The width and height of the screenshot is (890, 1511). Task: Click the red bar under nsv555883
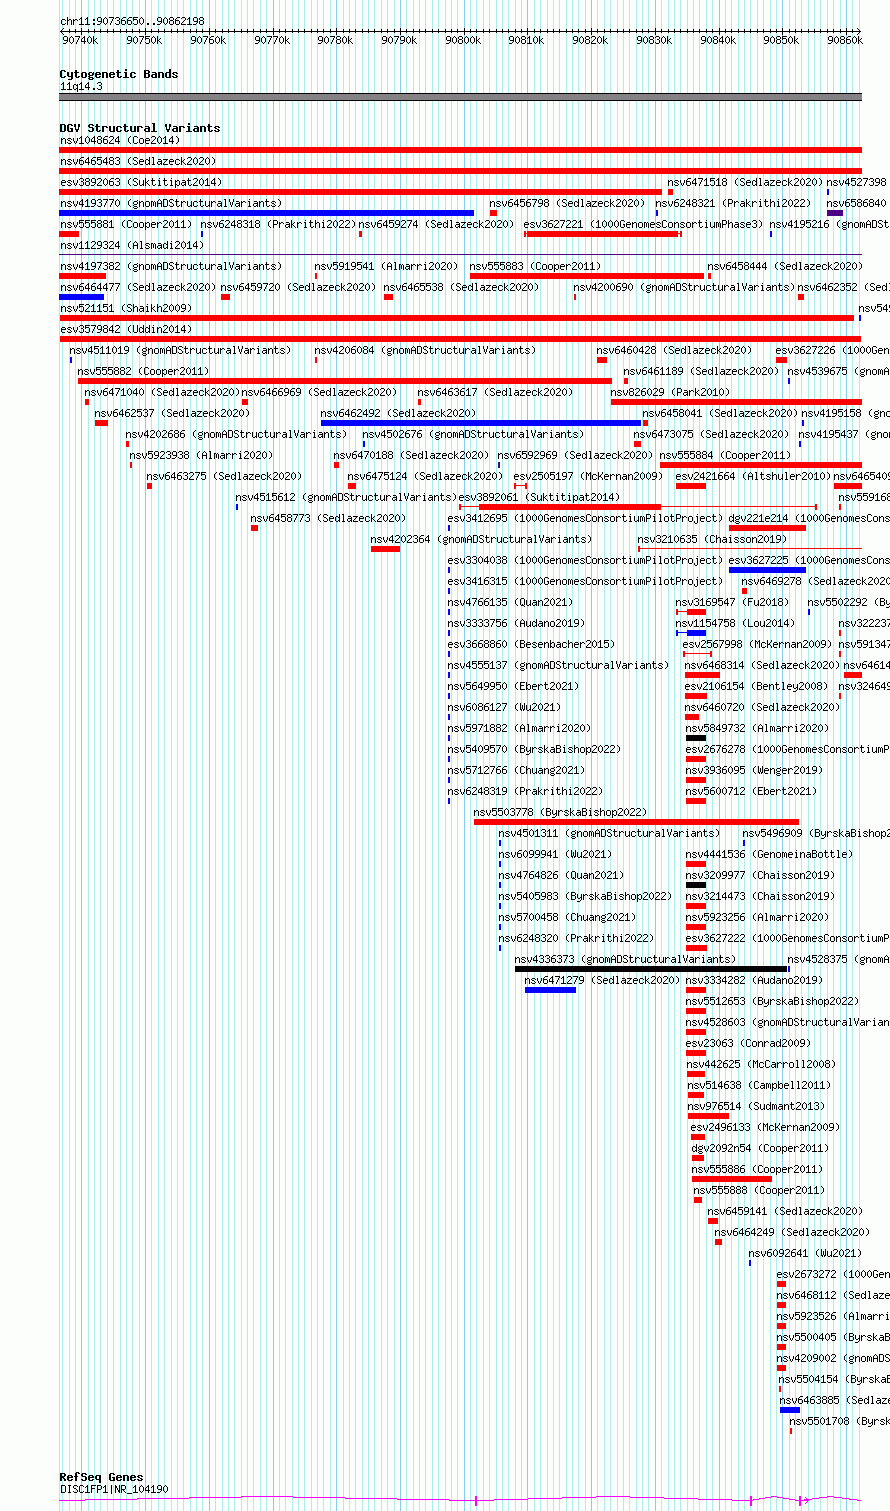587,276
